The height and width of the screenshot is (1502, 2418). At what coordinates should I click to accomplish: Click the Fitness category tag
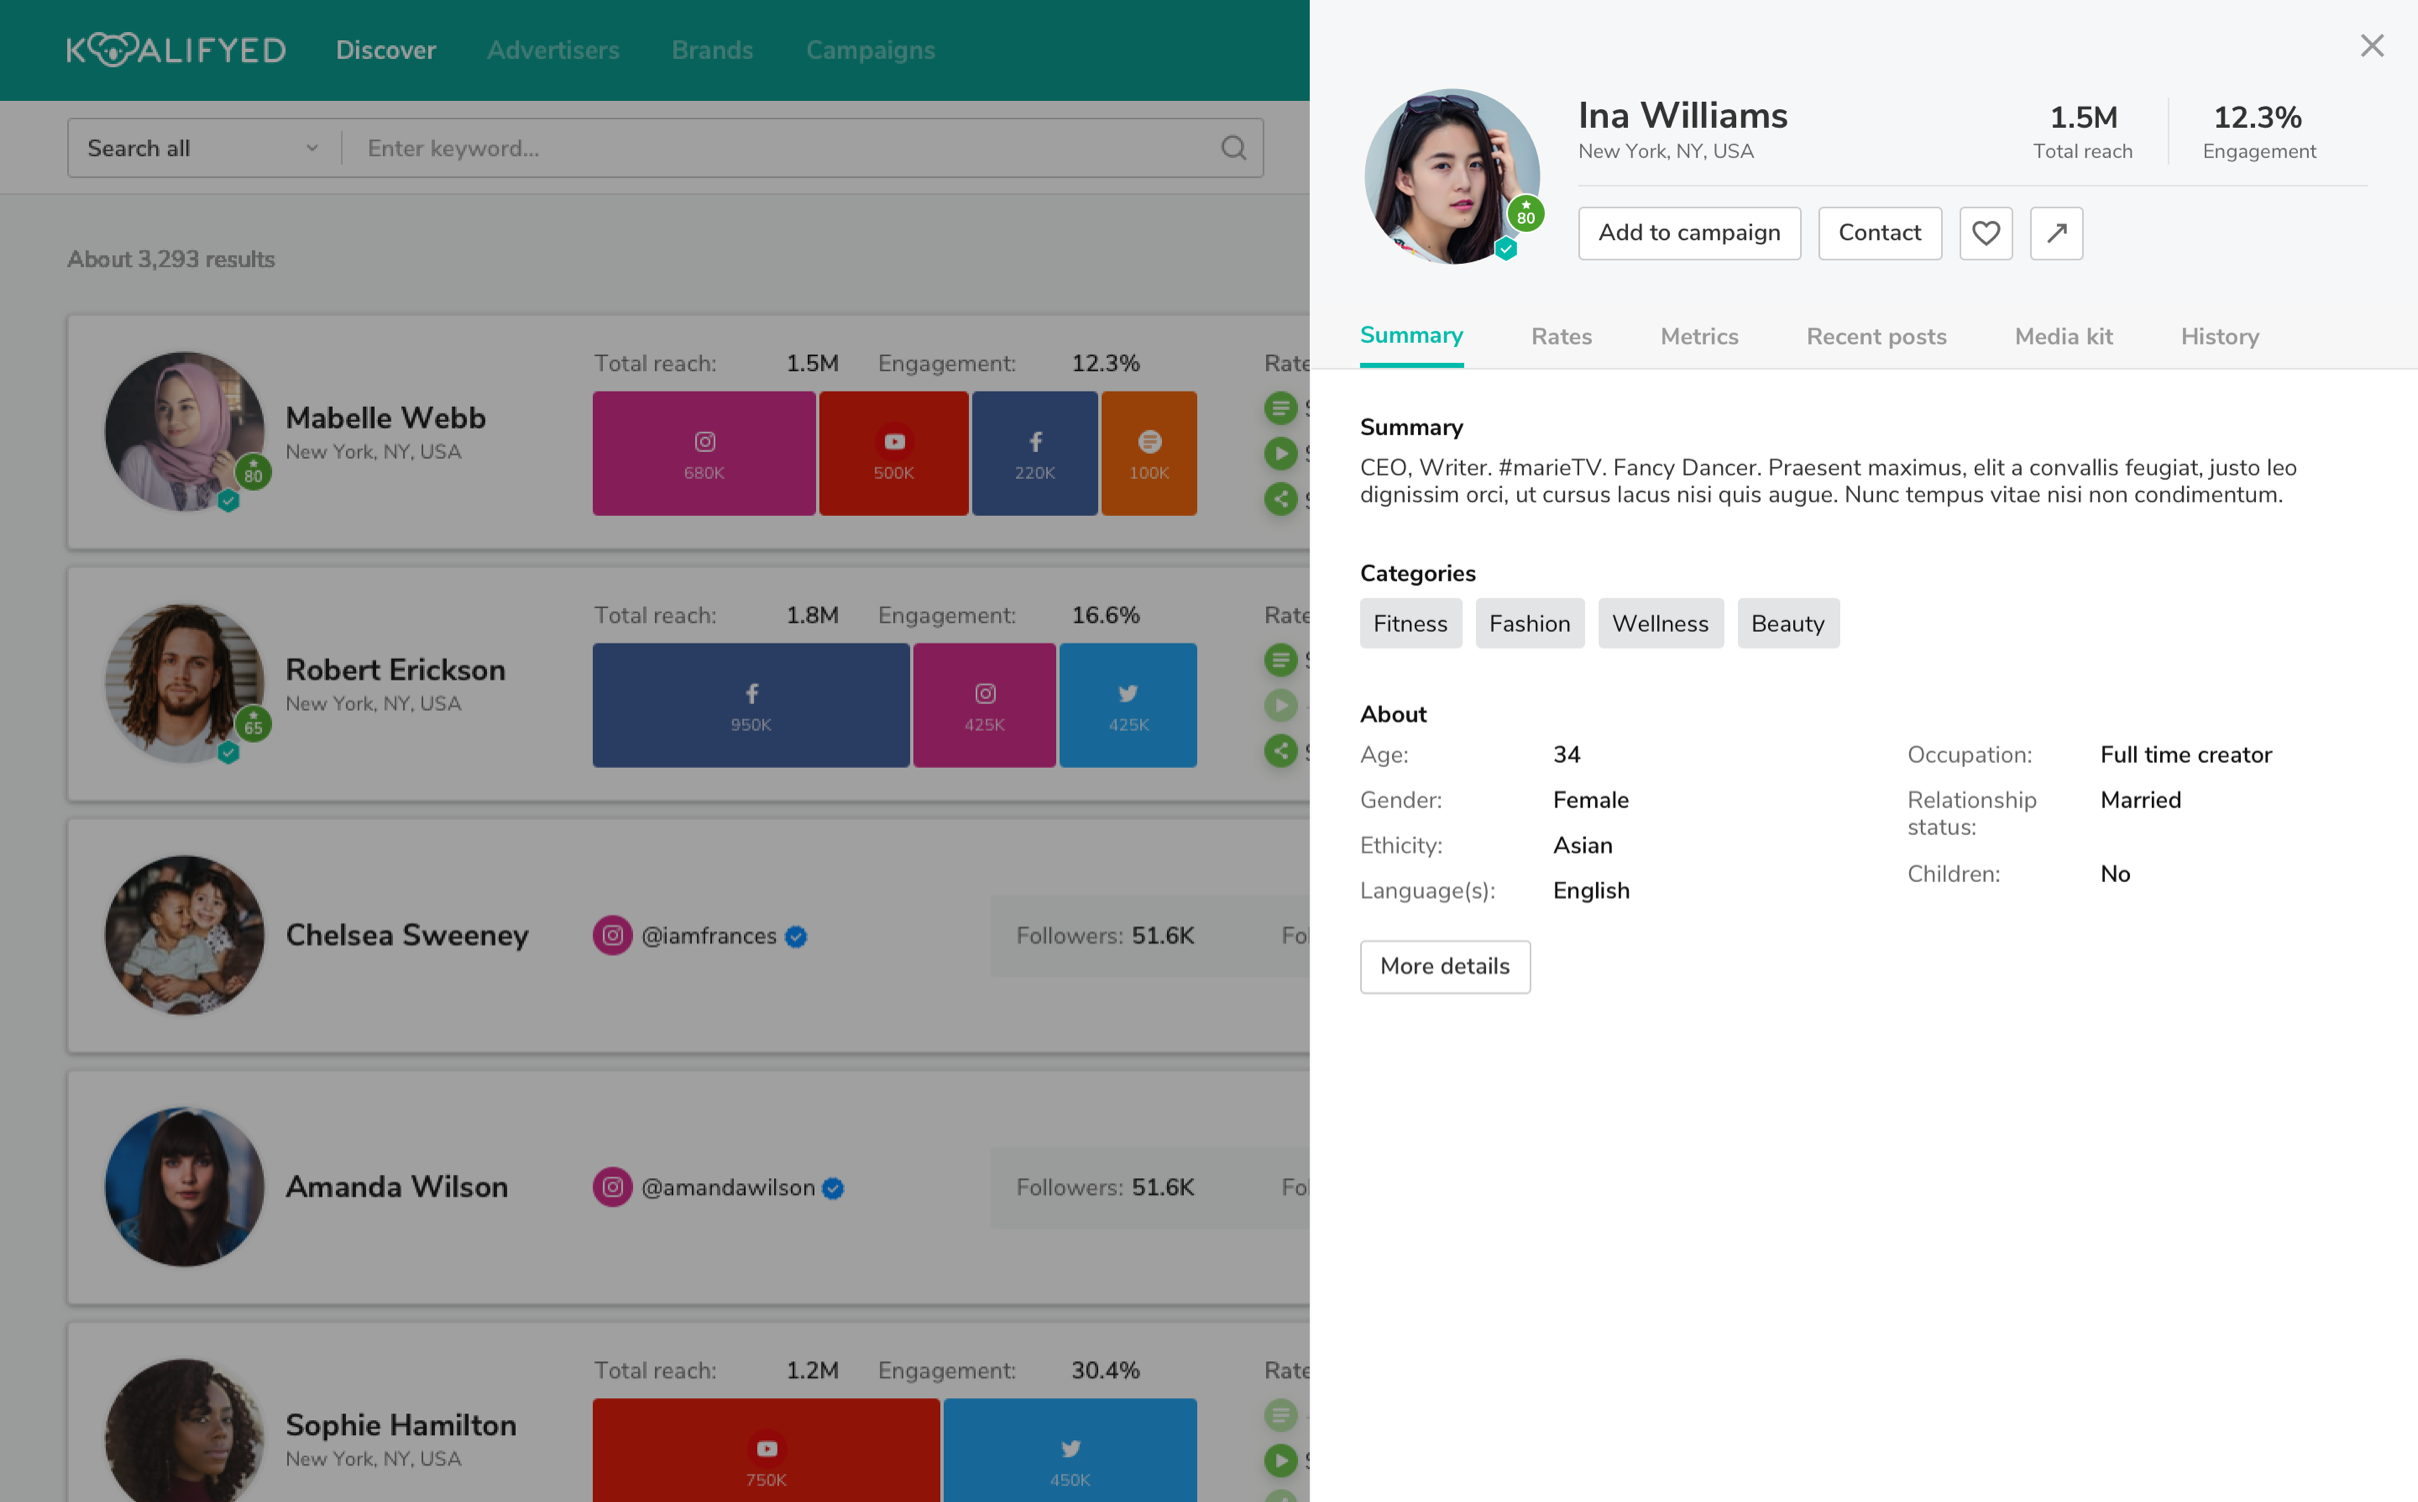[1408, 623]
